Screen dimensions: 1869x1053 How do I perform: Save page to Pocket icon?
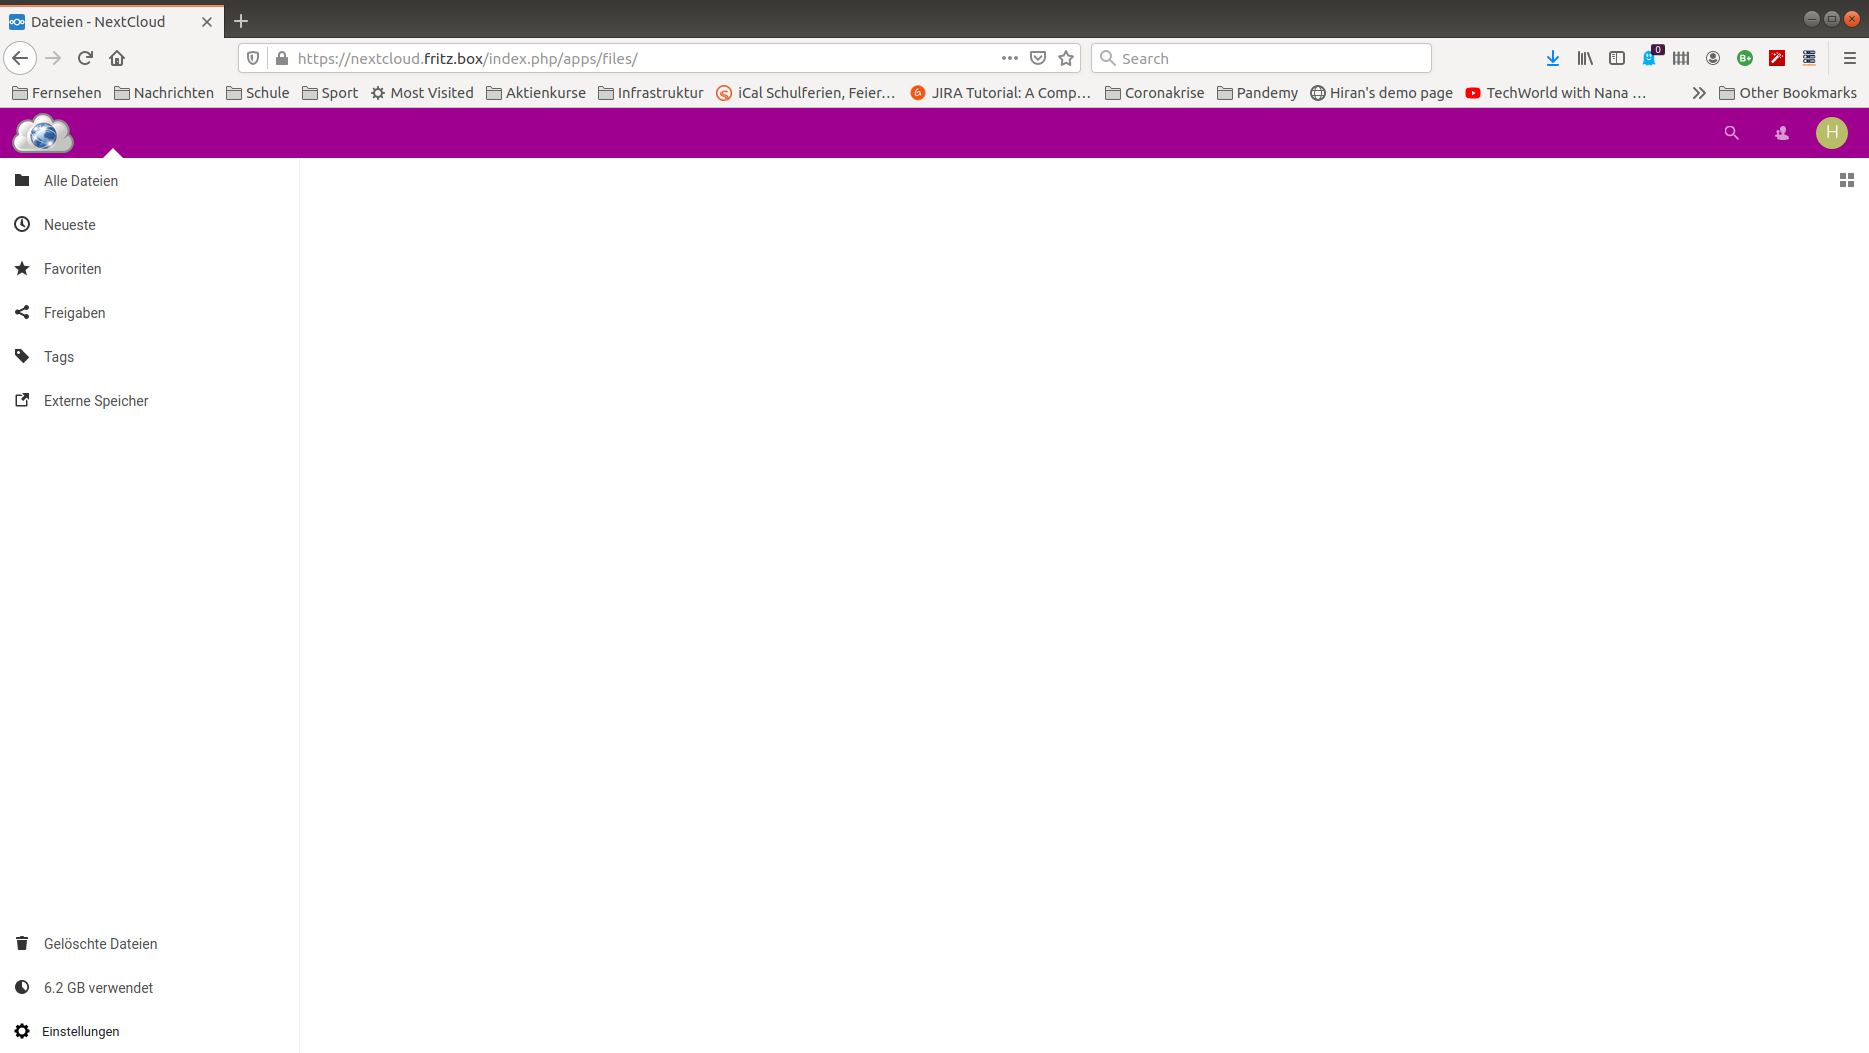(x=1038, y=58)
